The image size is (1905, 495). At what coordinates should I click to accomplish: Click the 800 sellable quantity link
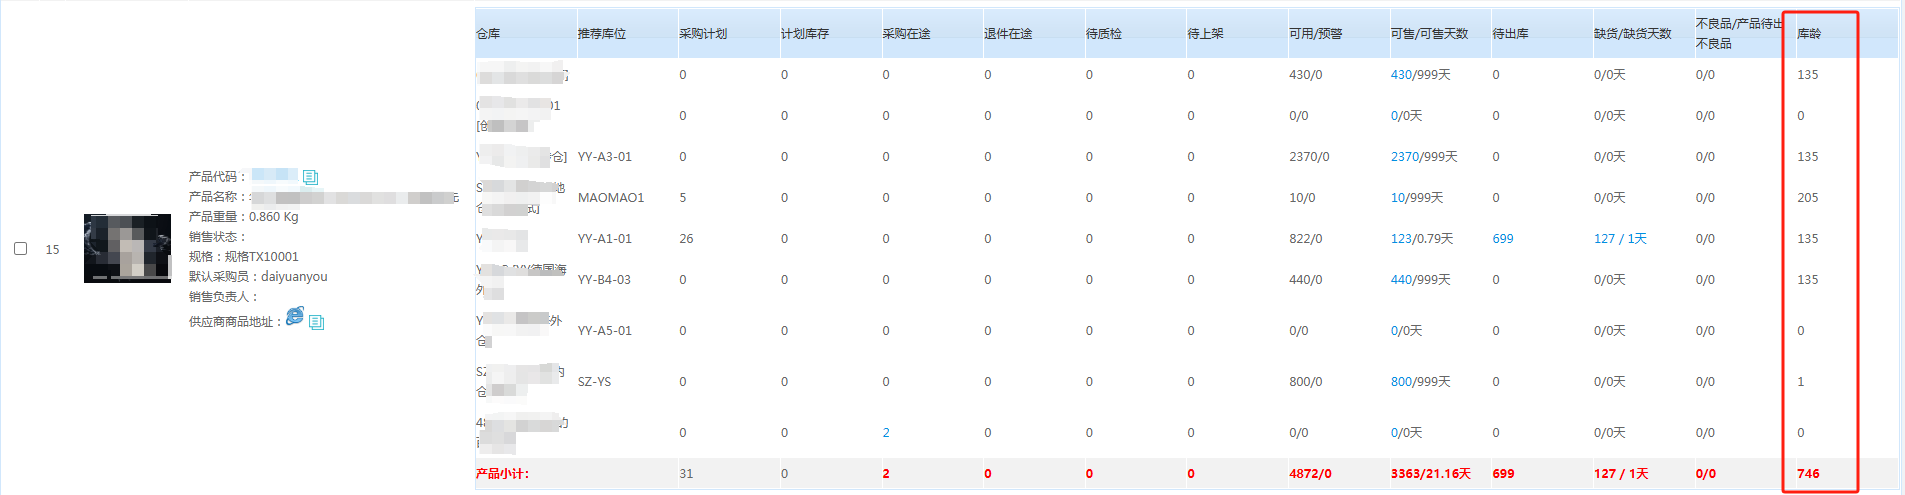click(x=1401, y=382)
